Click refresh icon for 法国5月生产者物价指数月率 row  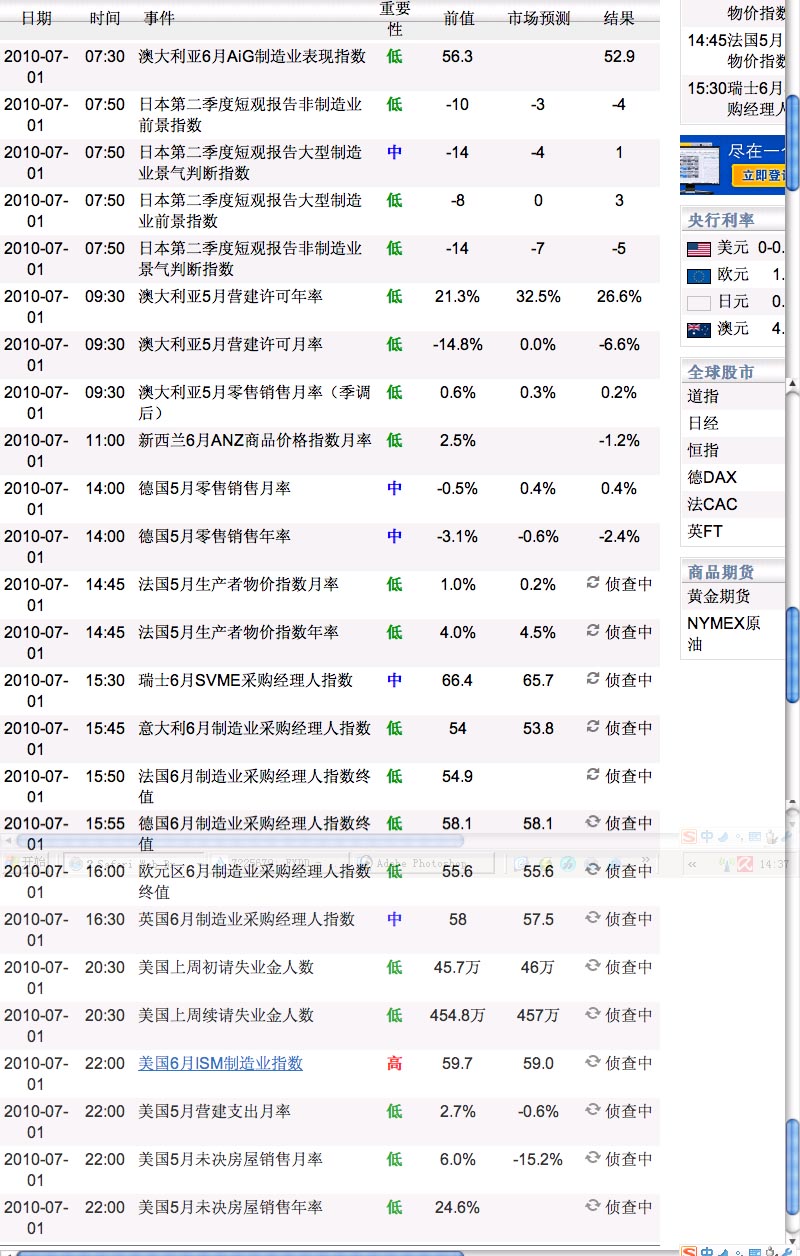click(593, 582)
